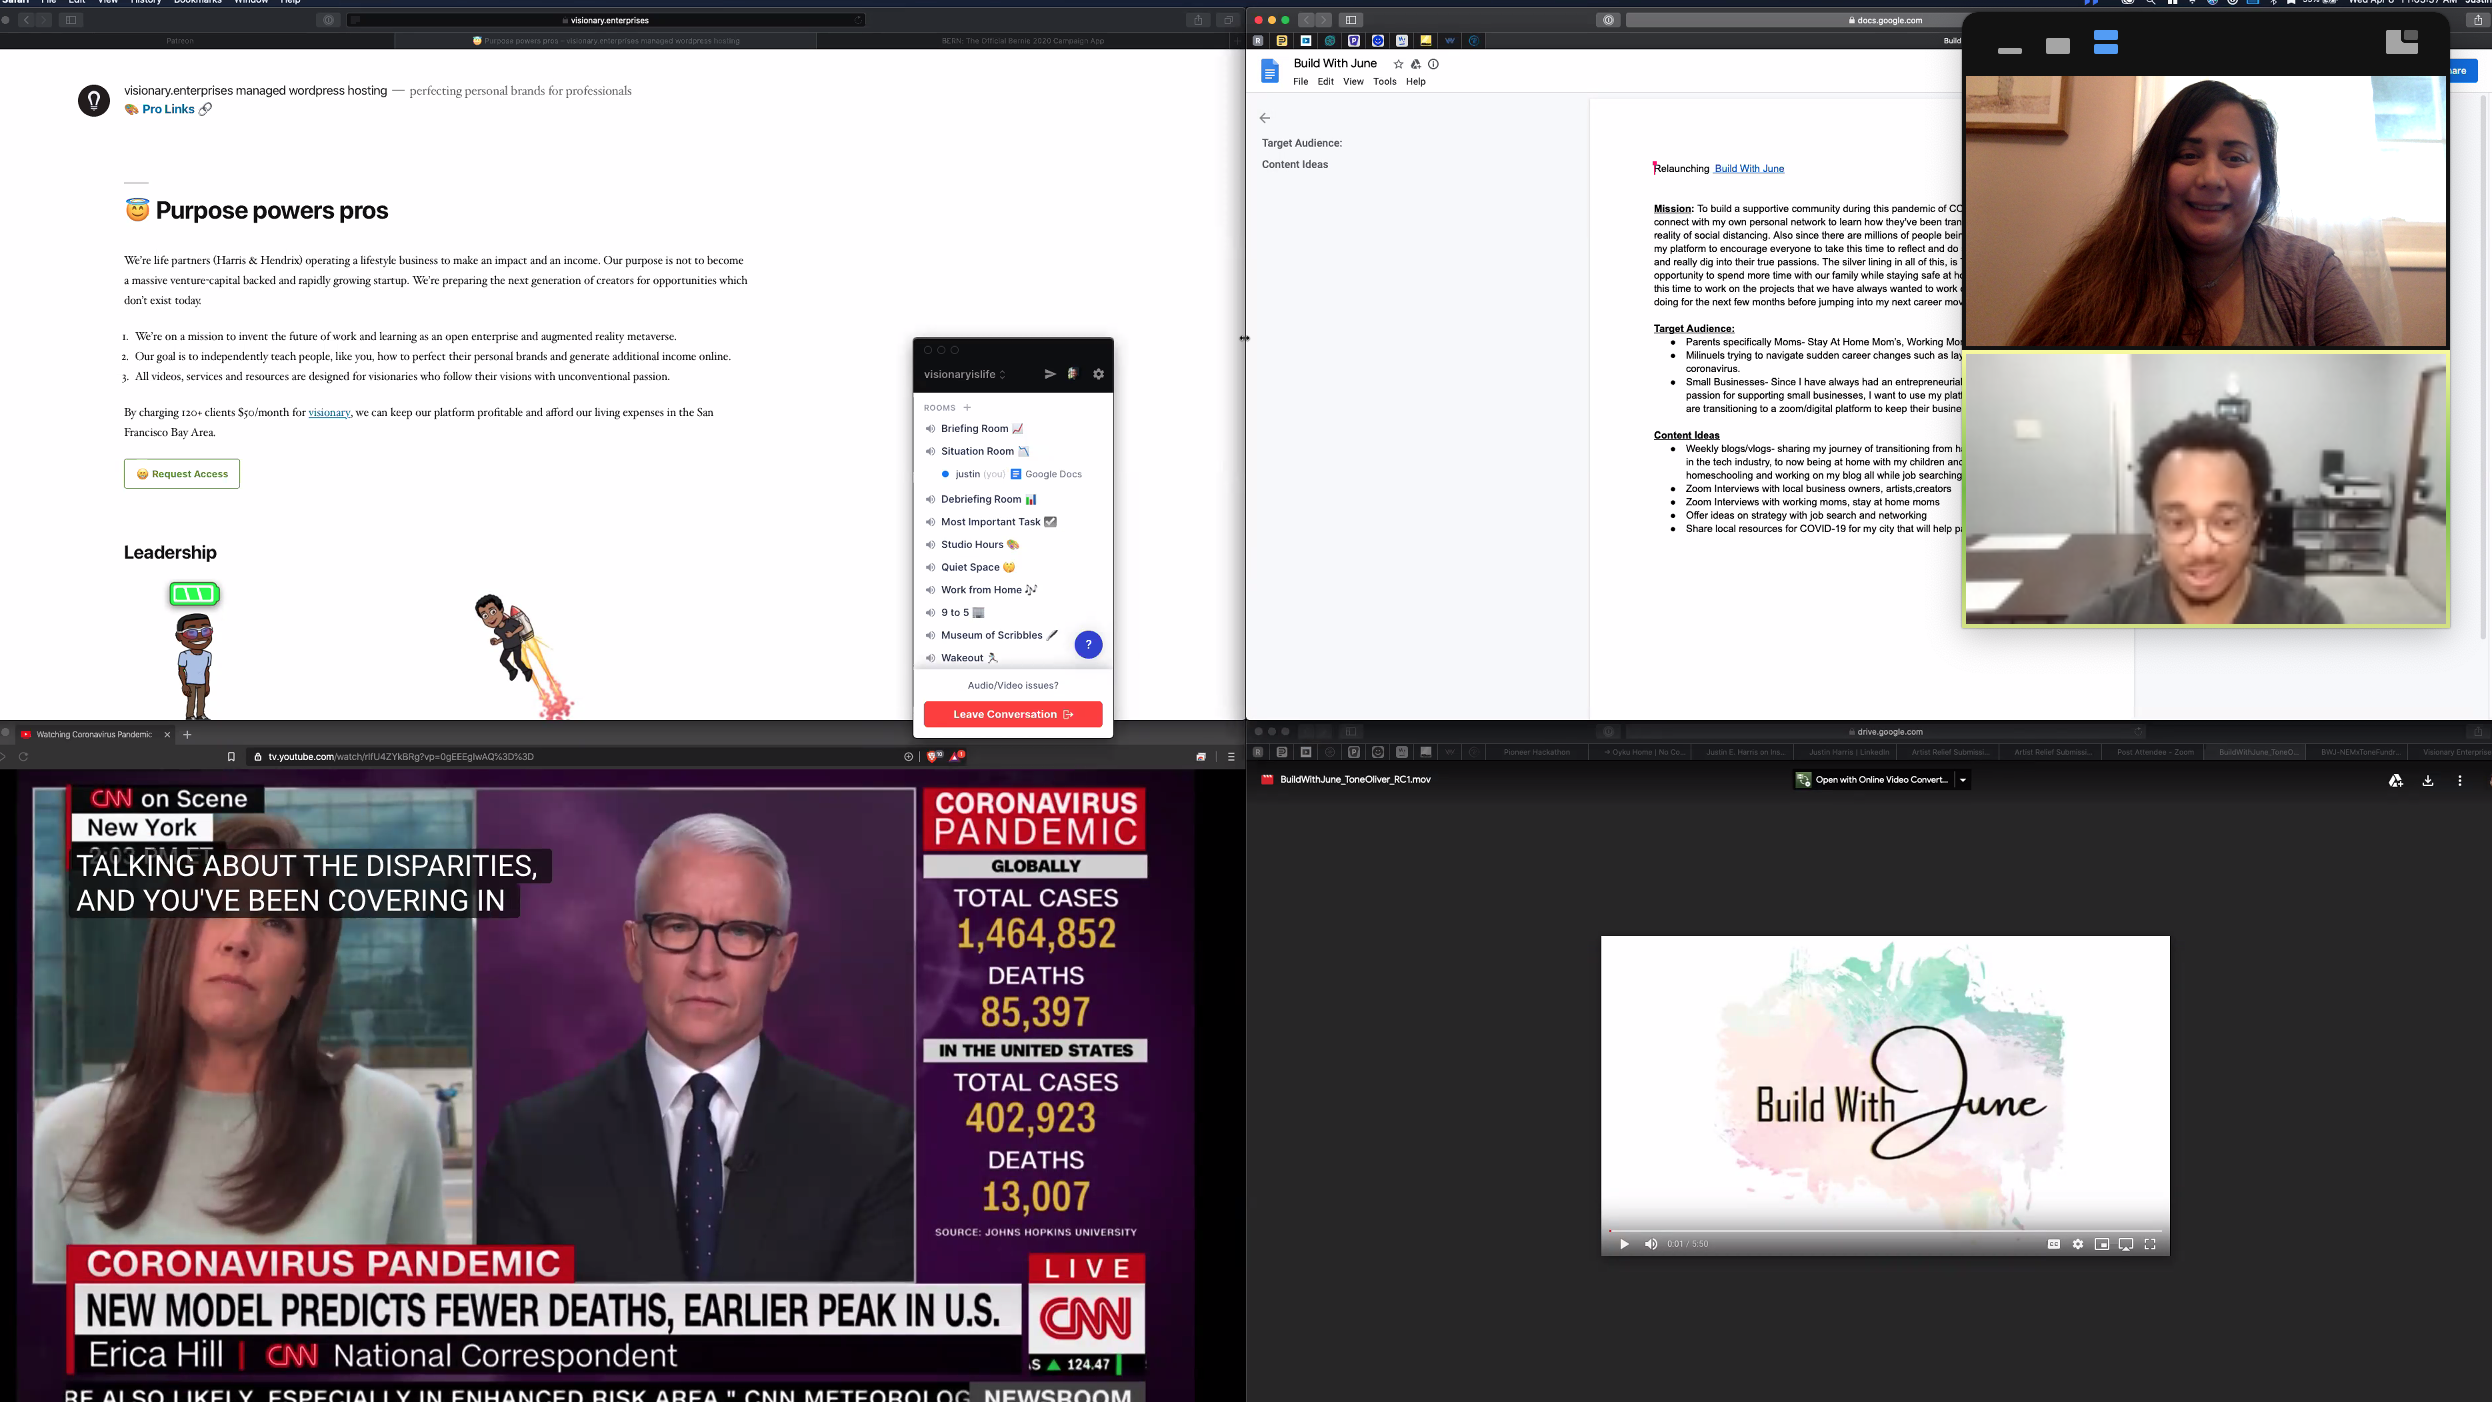Image resolution: width=2492 pixels, height=1402 pixels.
Task: Join the Quiet Space room
Action: tap(970, 567)
